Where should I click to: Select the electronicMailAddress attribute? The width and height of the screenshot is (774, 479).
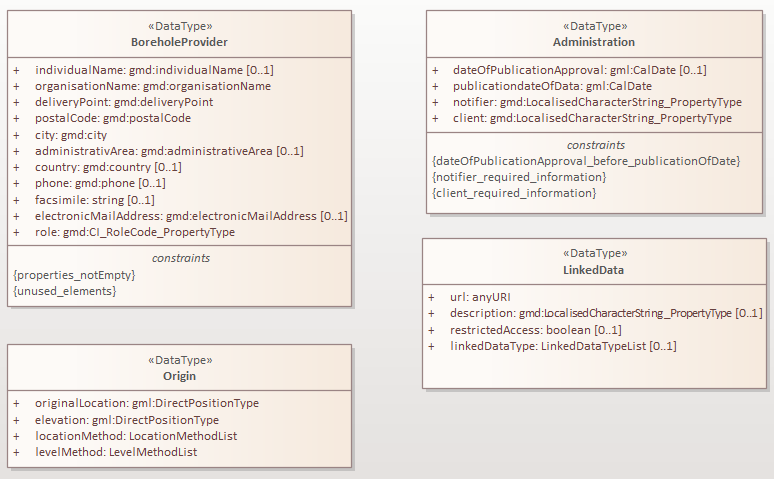[191, 216]
